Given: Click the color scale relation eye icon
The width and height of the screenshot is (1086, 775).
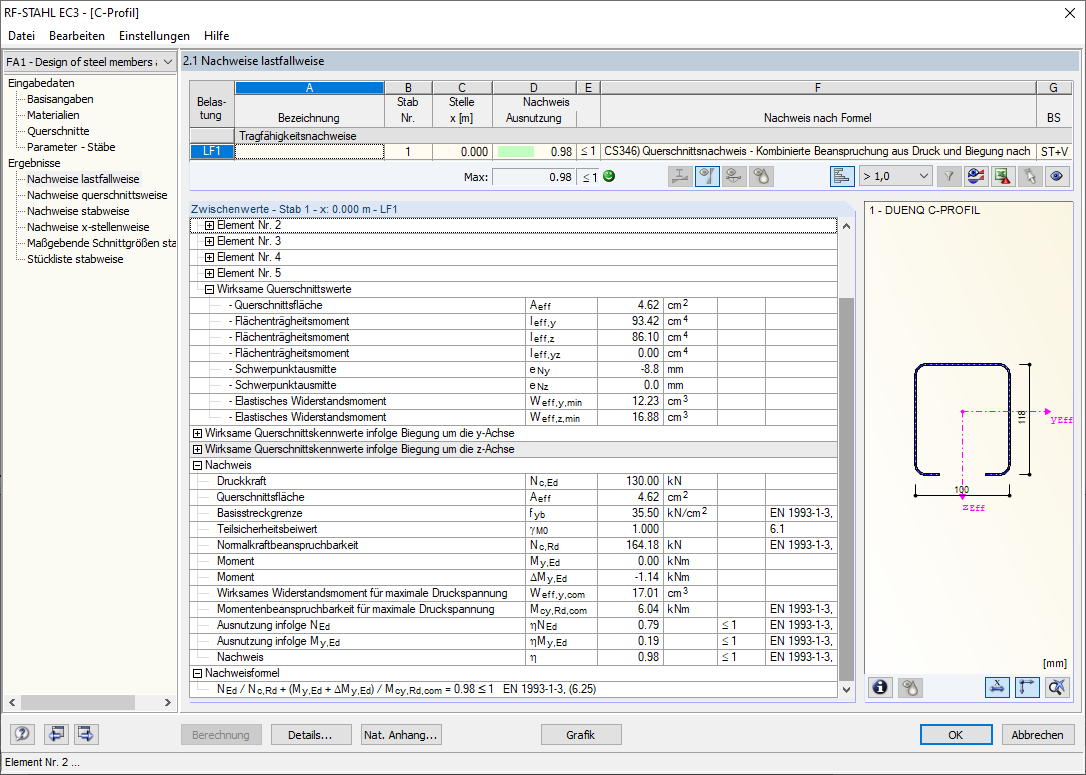Looking at the screenshot, I should (x=976, y=177).
